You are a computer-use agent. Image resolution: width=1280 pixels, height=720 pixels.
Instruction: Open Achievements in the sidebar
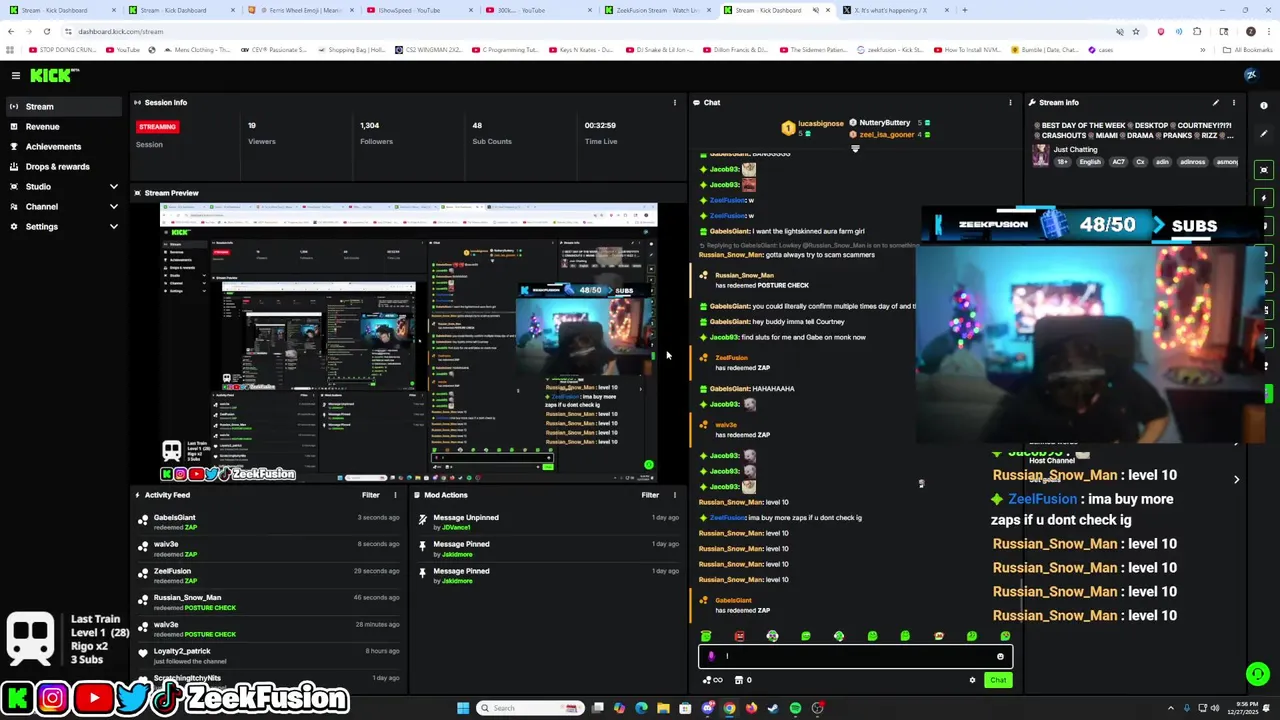point(53,146)
